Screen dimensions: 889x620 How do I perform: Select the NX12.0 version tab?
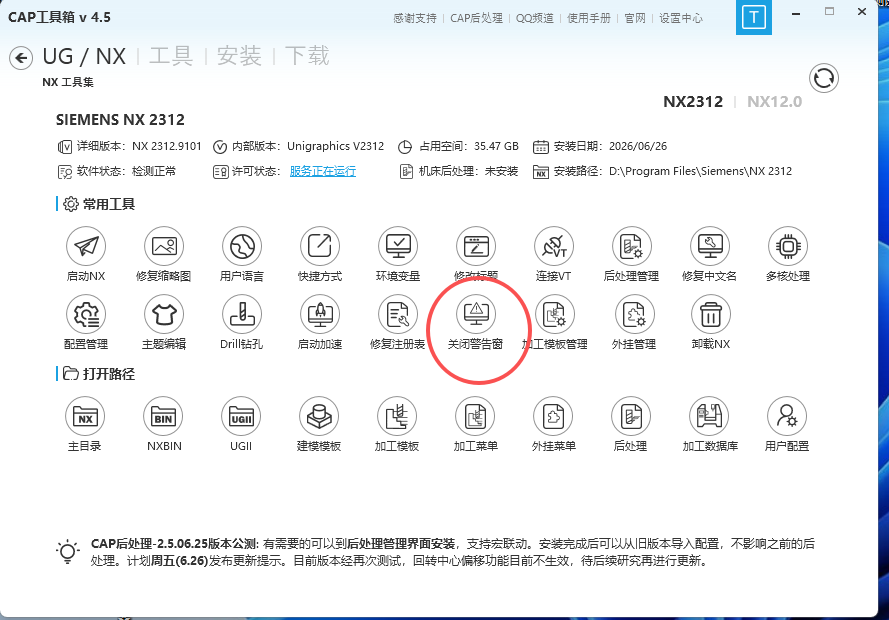774,102
